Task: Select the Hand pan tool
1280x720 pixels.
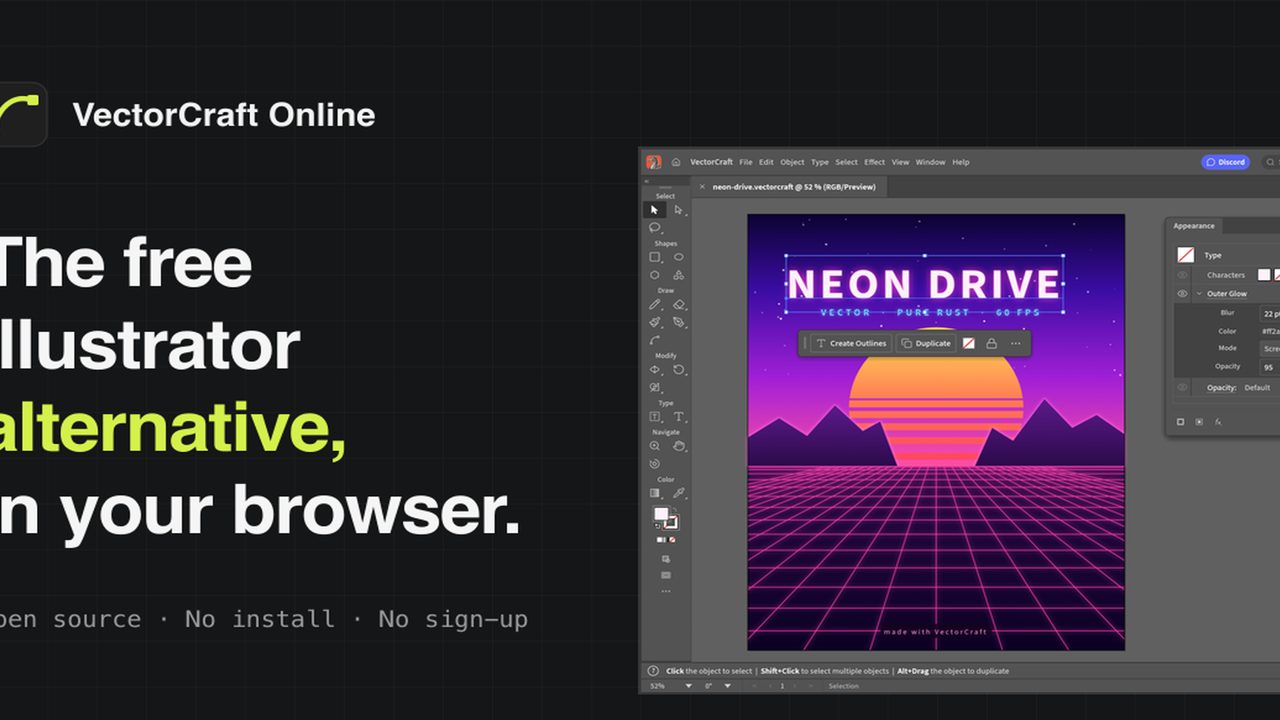Action: (678, 446)
